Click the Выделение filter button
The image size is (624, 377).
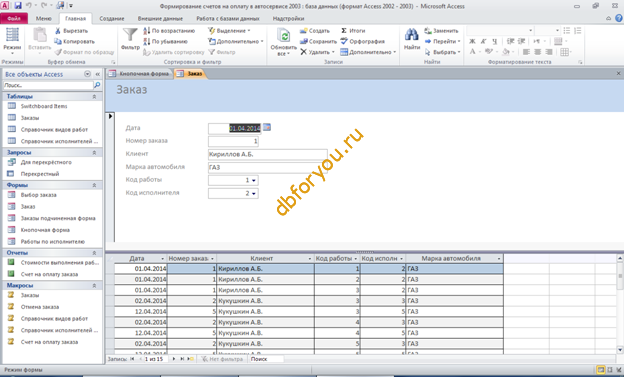click(x=230, y=31)
